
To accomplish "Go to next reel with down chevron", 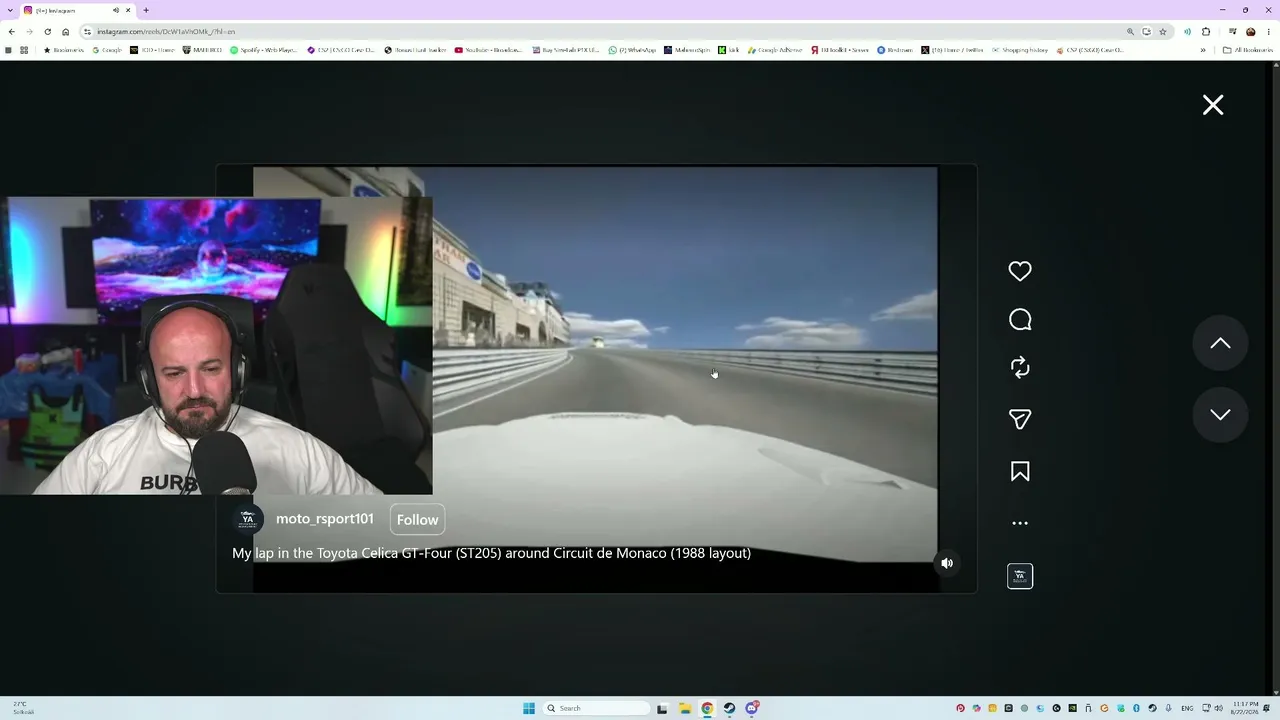I will click(1220, 414).
